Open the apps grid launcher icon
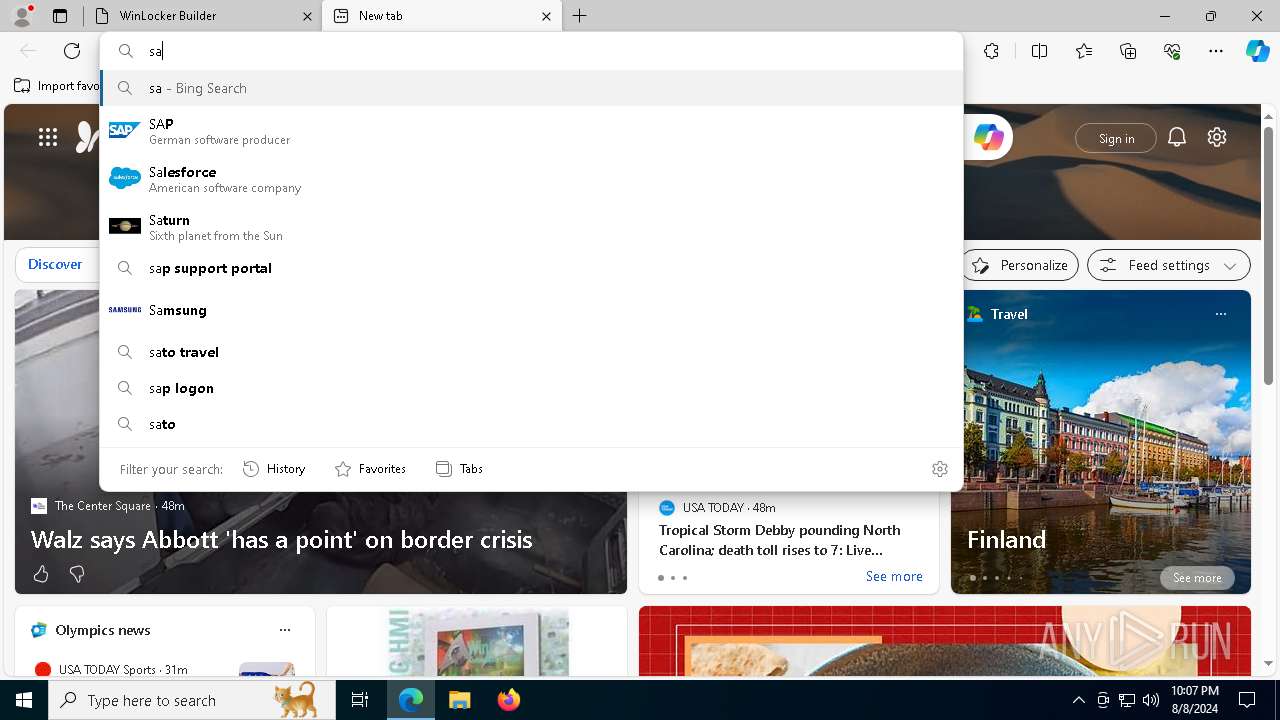The height and width of the screenshot is (720, 1280). point(48,137)
